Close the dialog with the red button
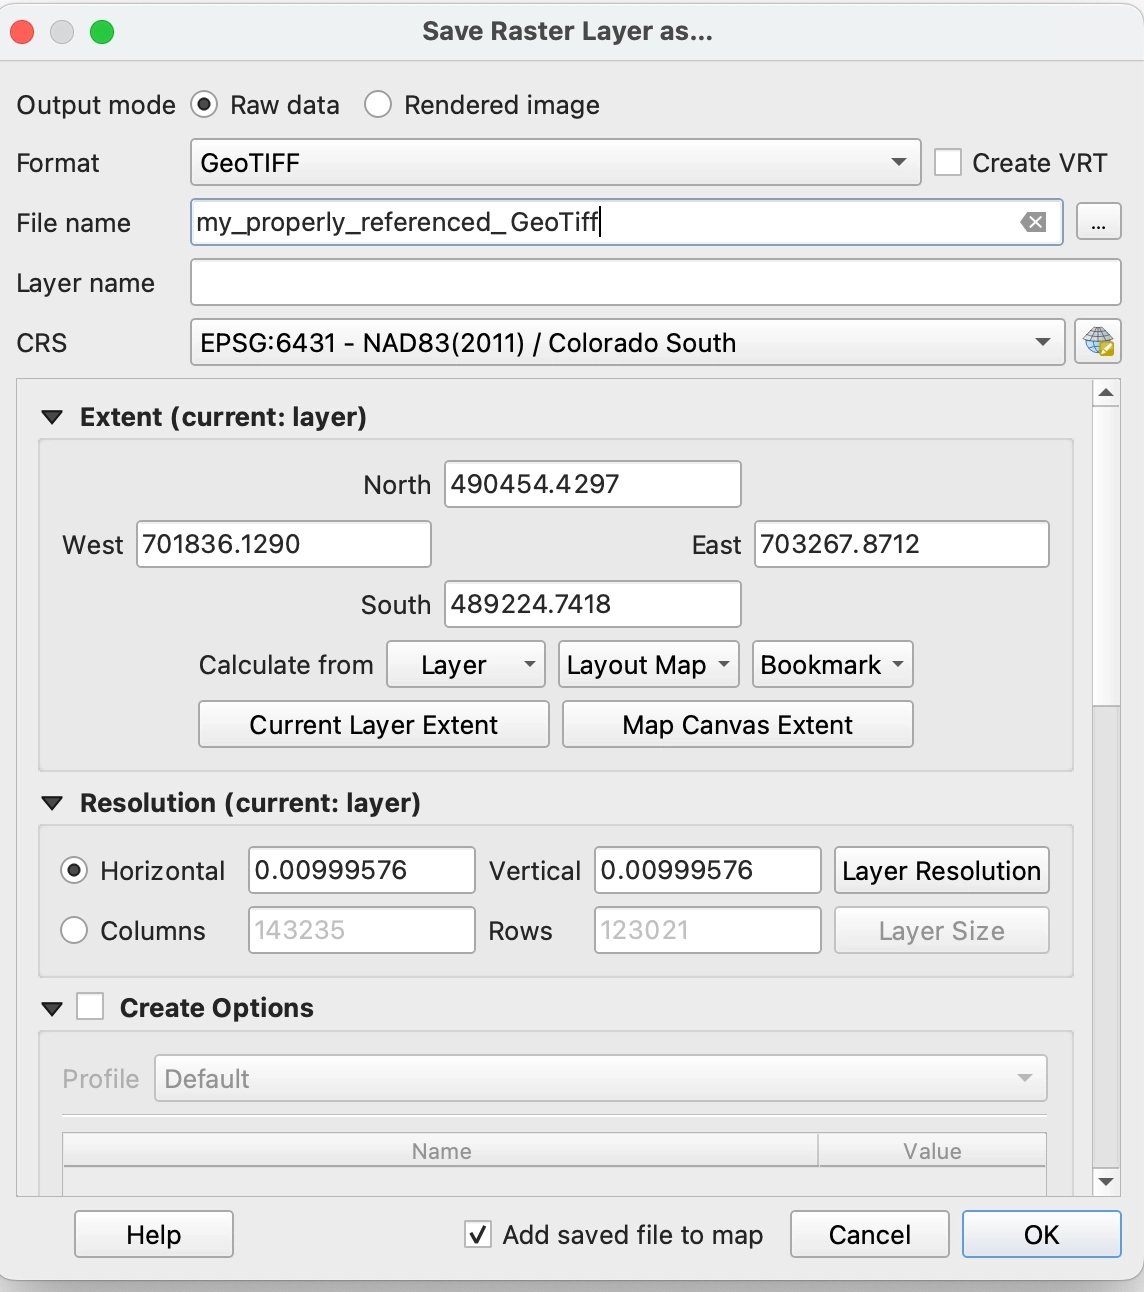This screenshot has height=1292, width=1144. coord(22,32)
